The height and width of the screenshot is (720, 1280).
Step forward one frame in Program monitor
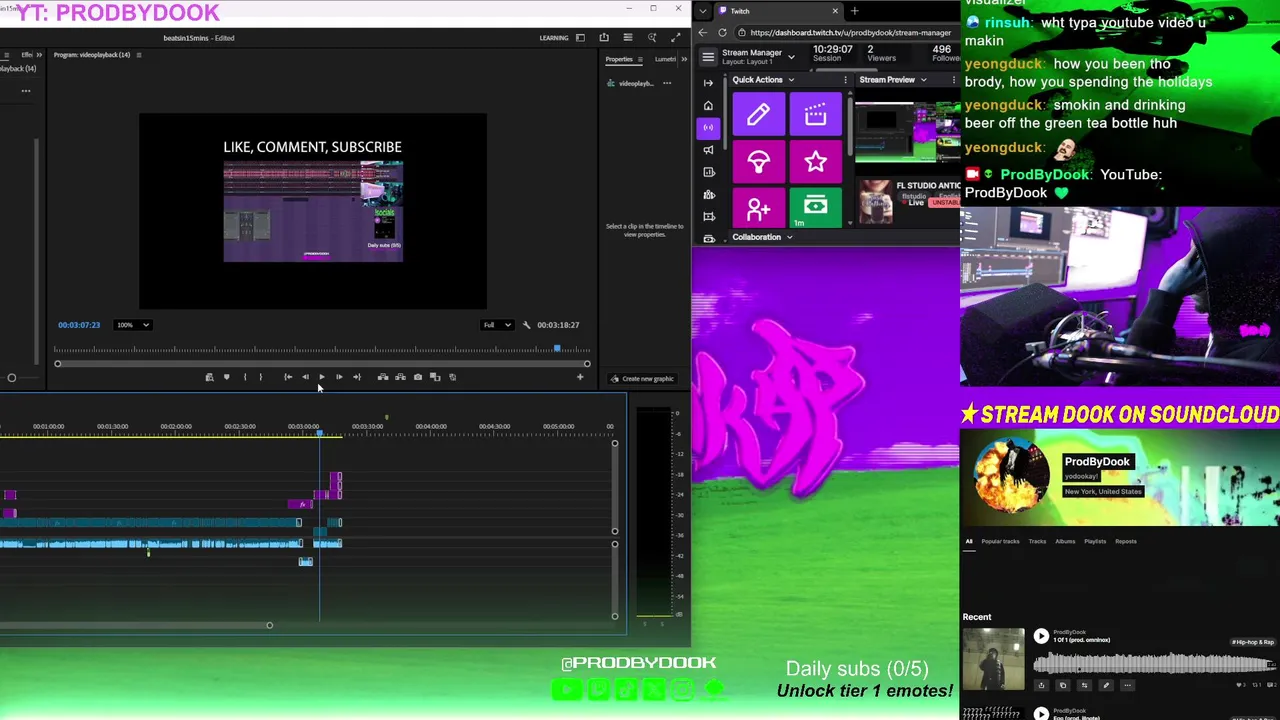point(339,377)
